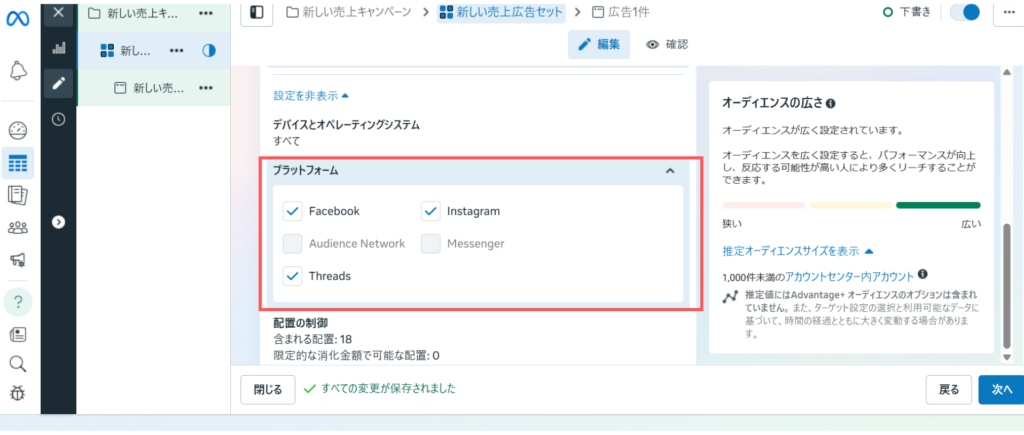This screenshot has height=435, width=1024.
Task: Toggle the draft status switch
Action: pos(964,12)
